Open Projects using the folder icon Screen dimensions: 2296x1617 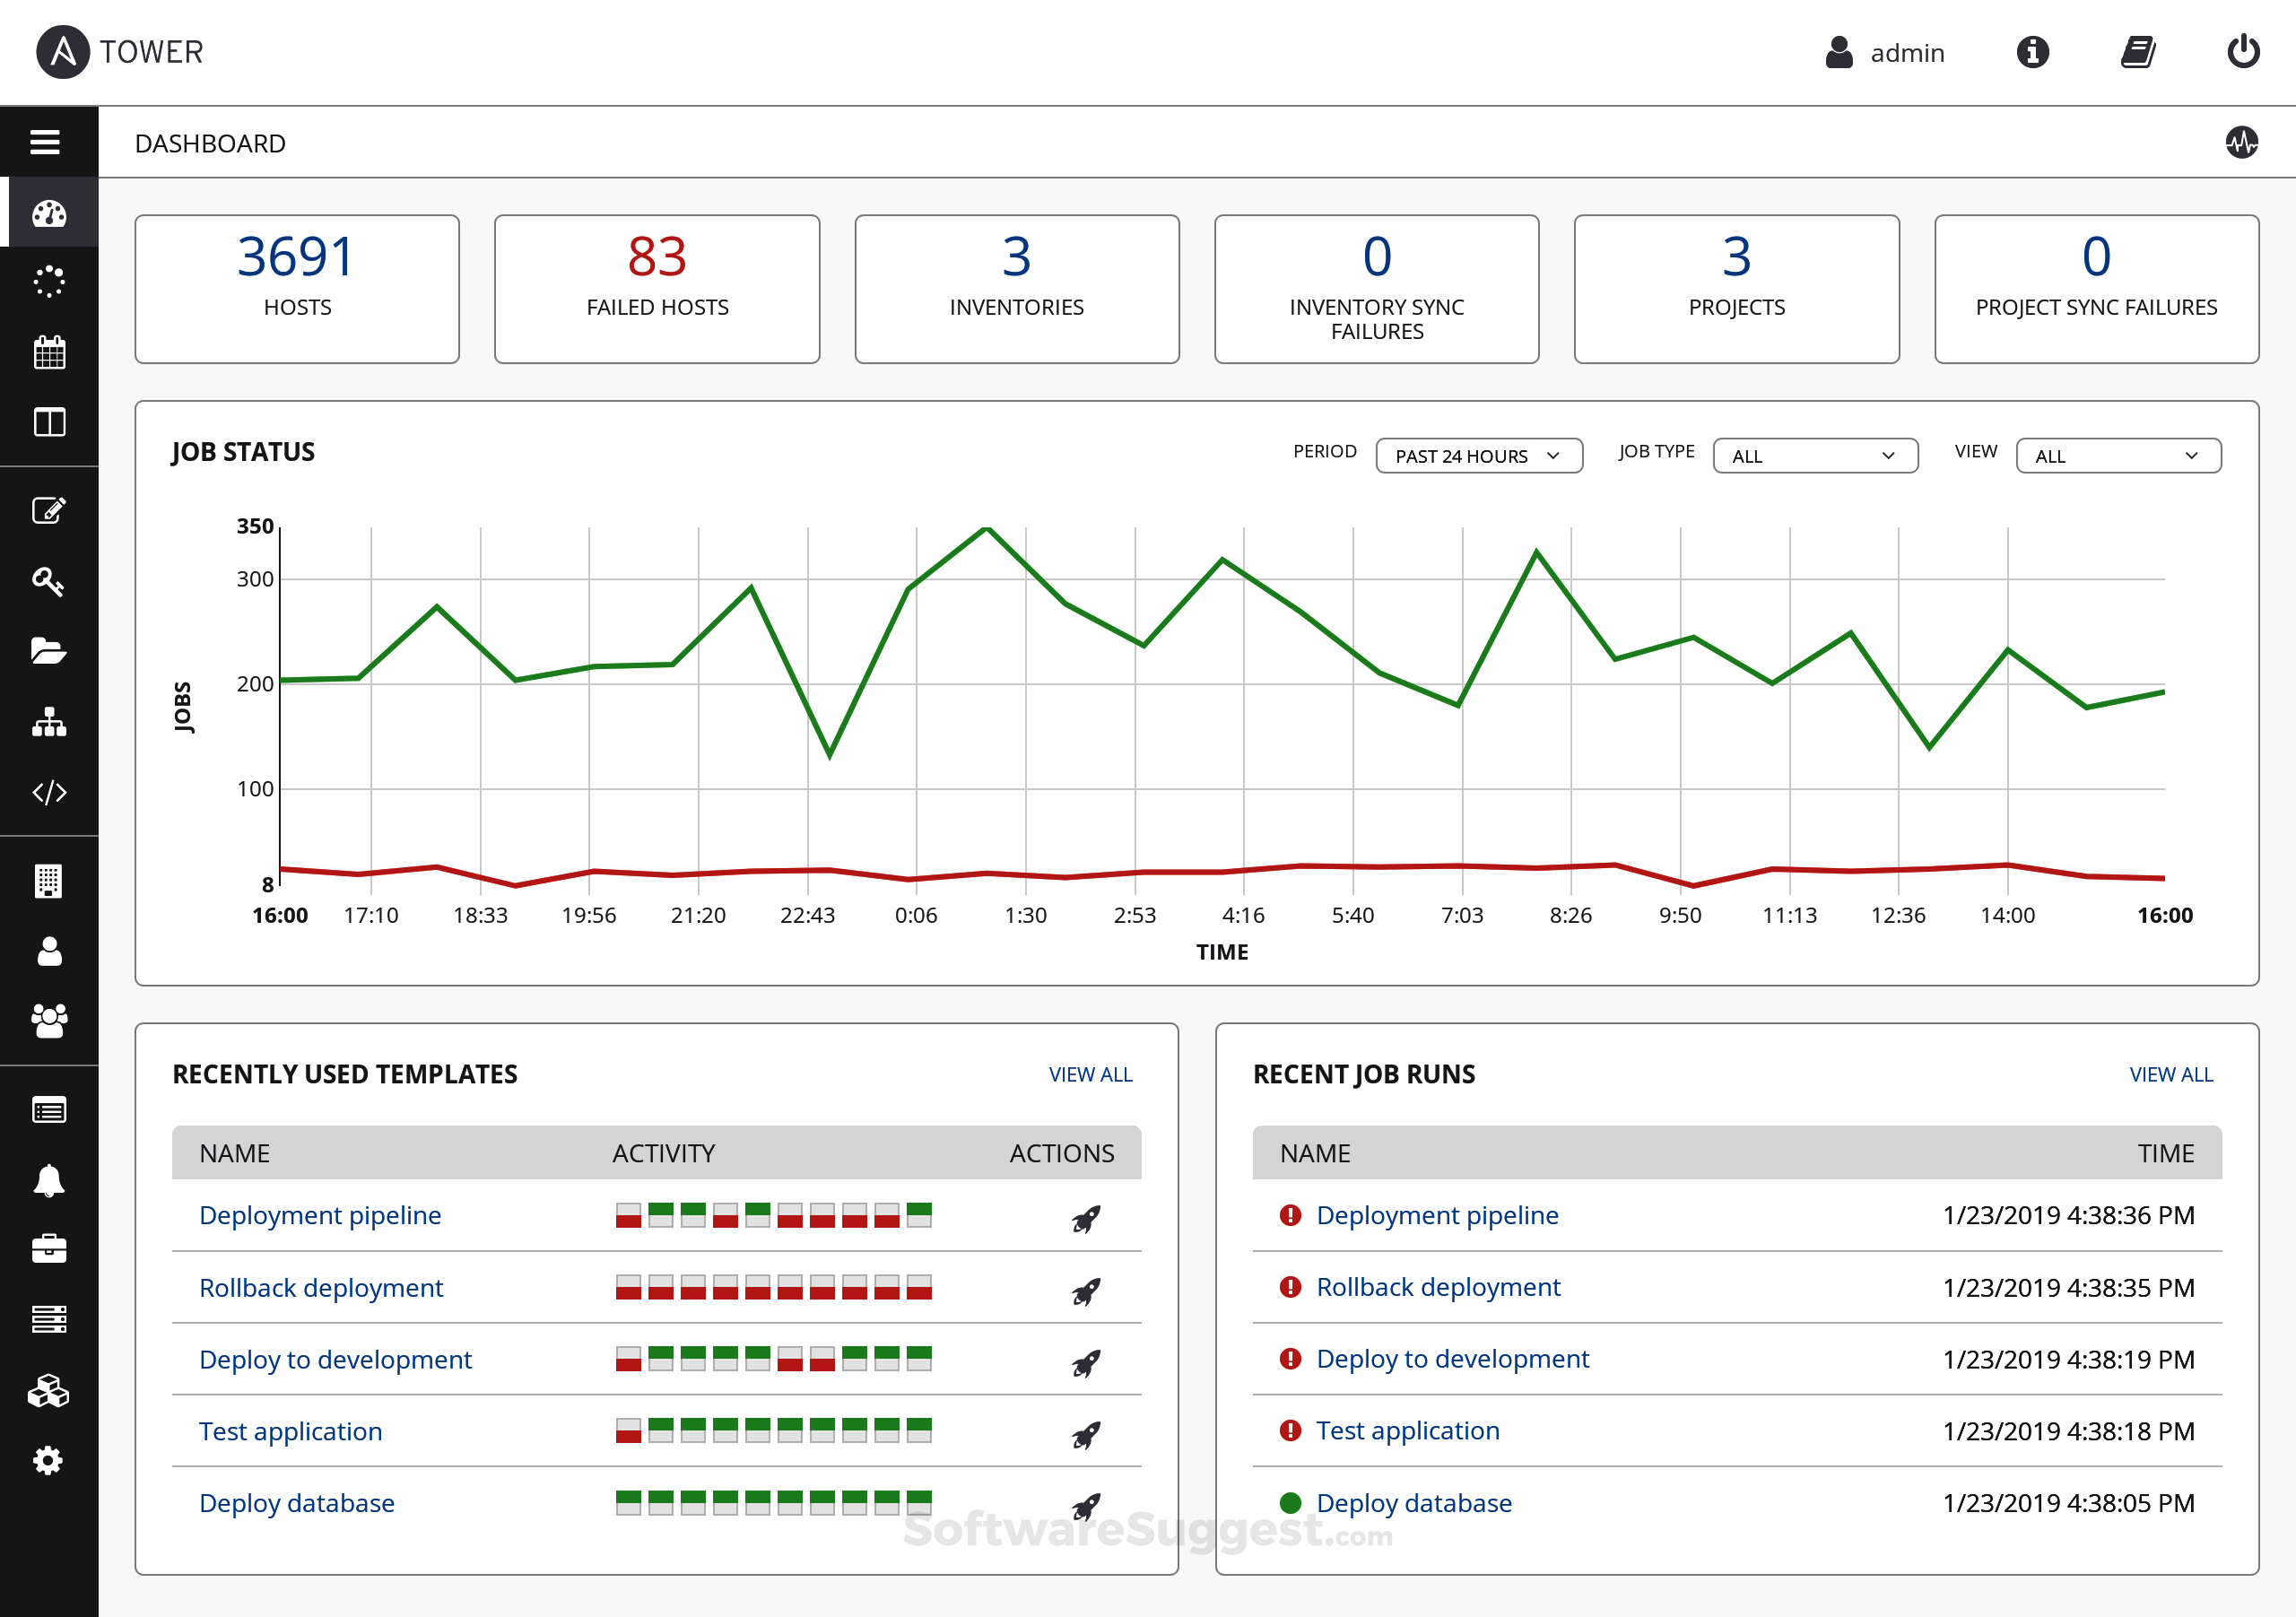(x=49, y=651)
